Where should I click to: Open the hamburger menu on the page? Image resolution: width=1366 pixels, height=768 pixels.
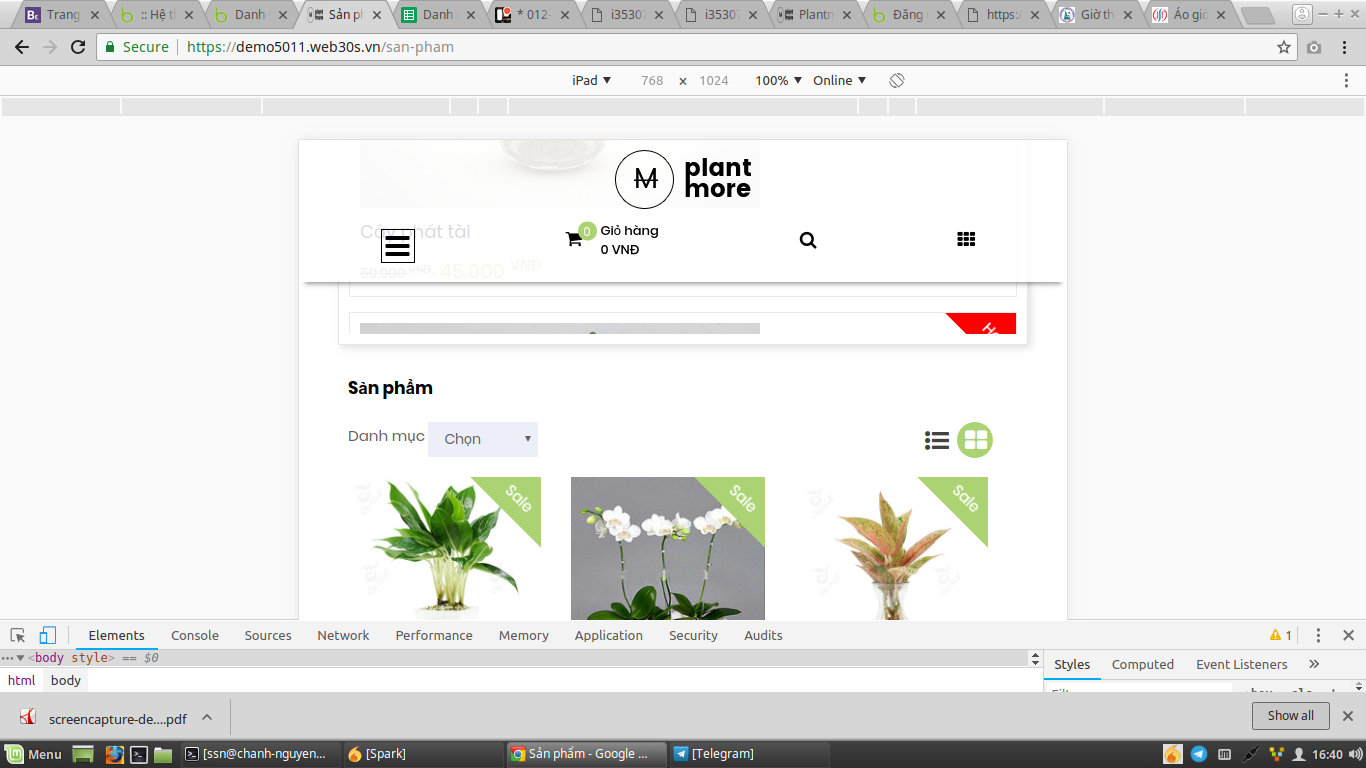point(398,245)
